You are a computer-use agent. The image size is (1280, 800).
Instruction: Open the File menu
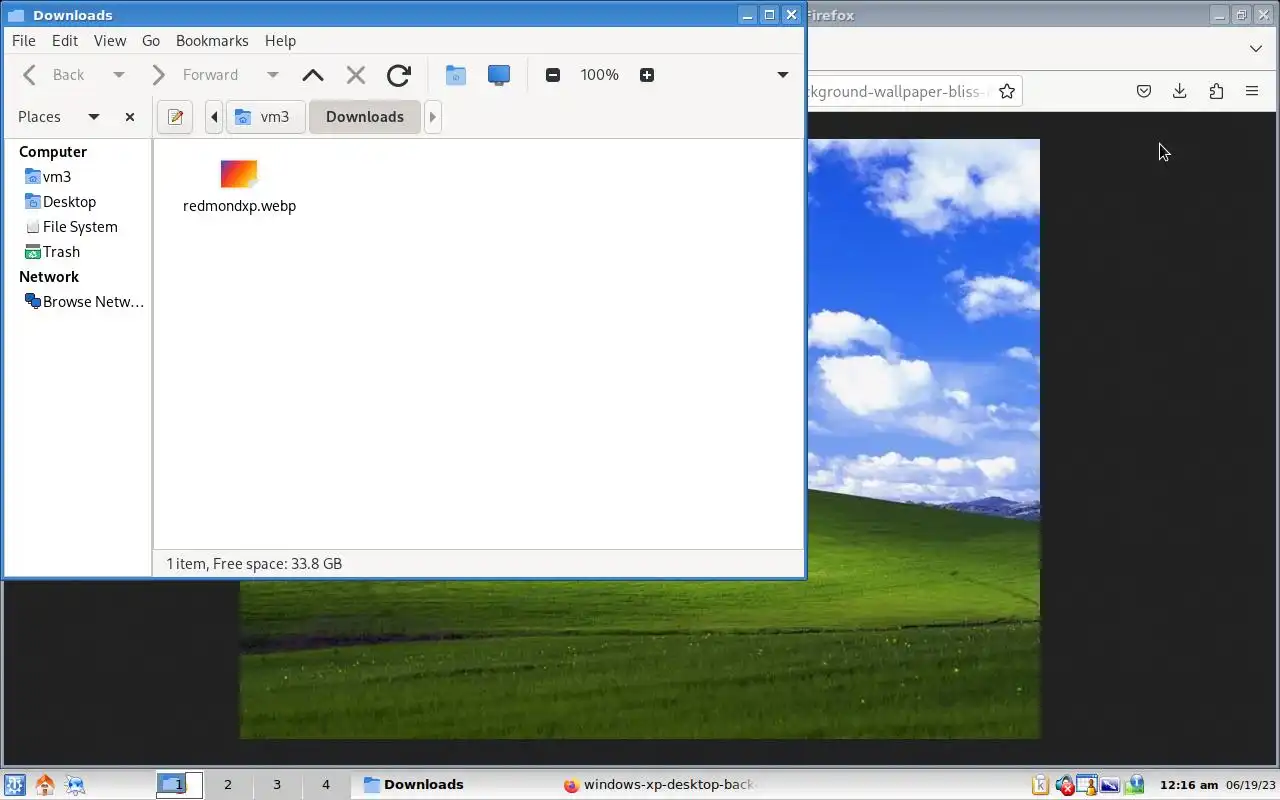24,41
